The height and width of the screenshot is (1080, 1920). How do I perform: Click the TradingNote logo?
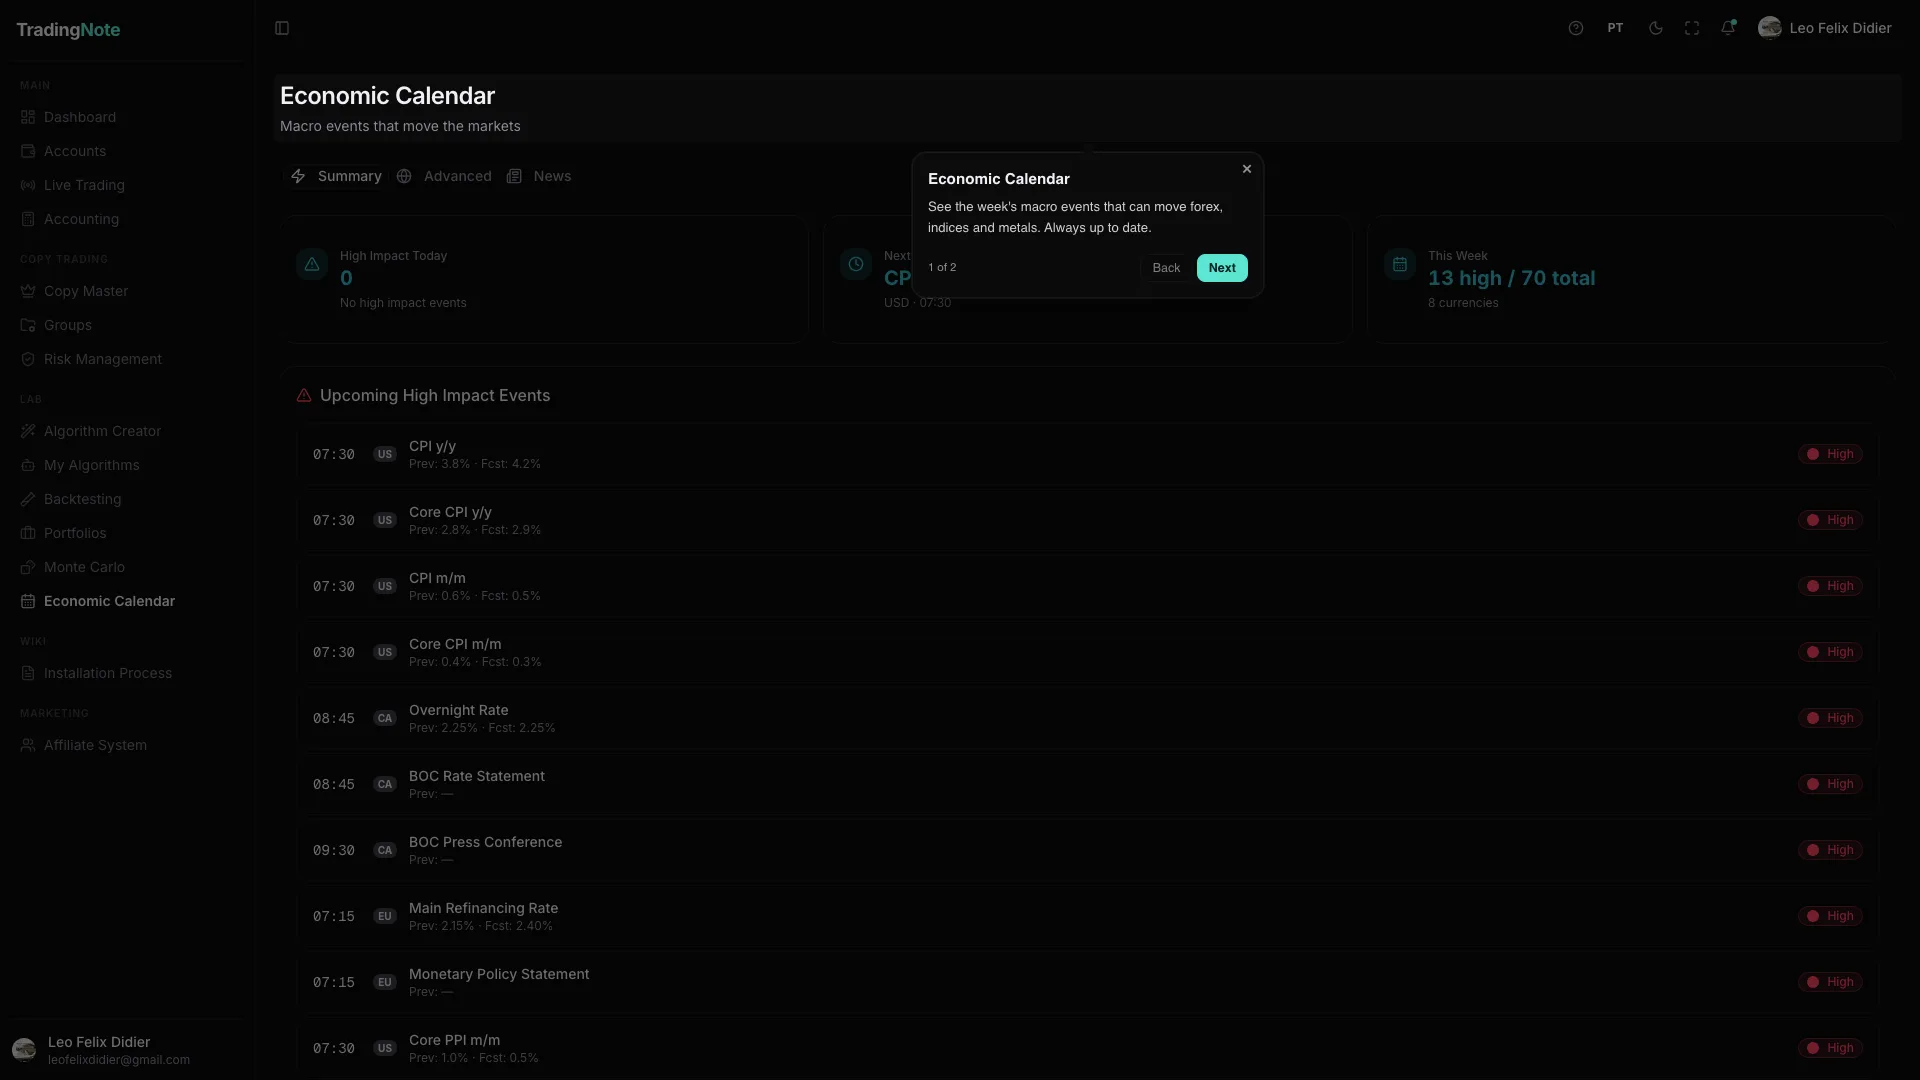pos(68,30)
